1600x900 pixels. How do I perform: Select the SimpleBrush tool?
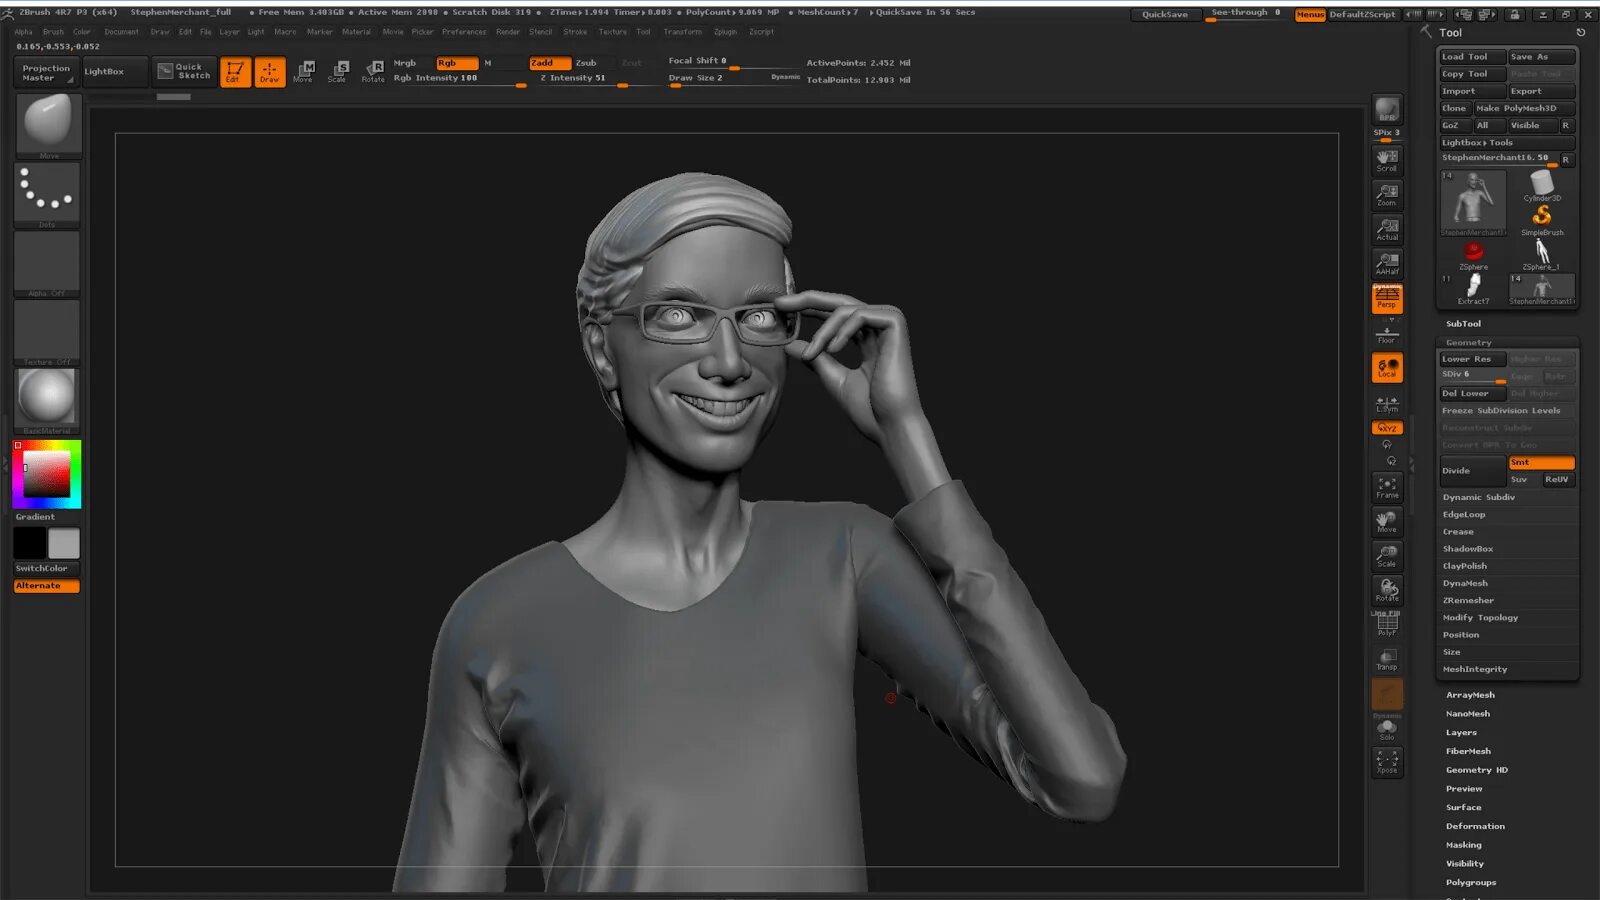point(1542,220)
